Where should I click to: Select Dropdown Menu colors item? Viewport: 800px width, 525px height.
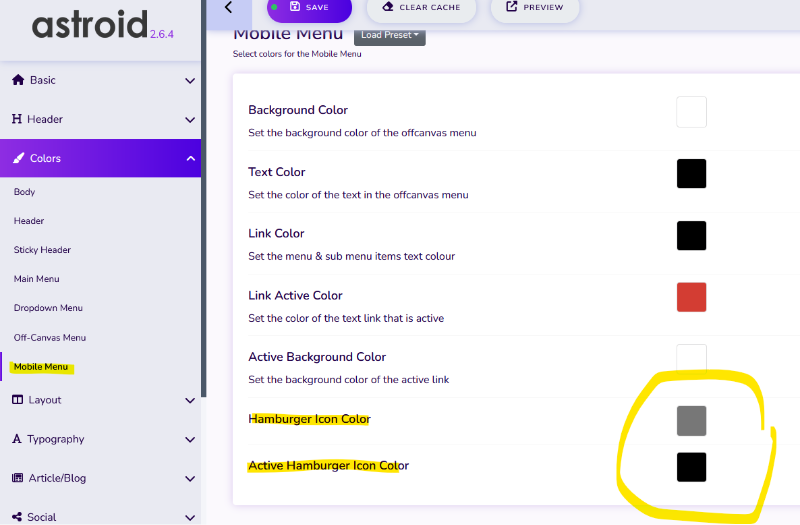point(48,308)
